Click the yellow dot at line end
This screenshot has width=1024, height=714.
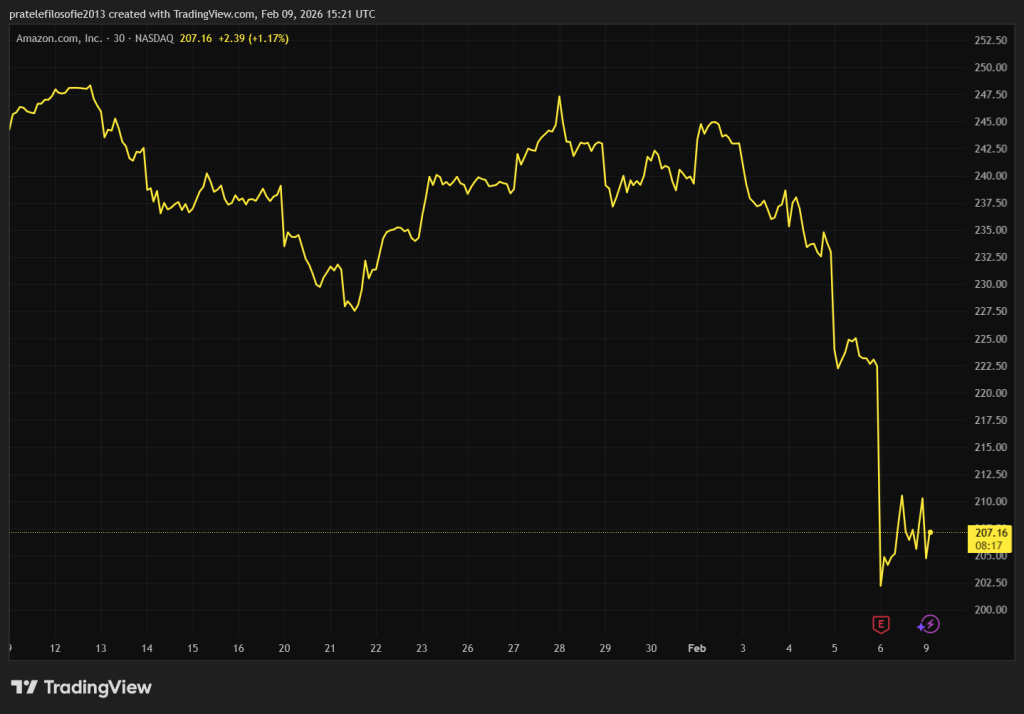(x=930, y=532)
